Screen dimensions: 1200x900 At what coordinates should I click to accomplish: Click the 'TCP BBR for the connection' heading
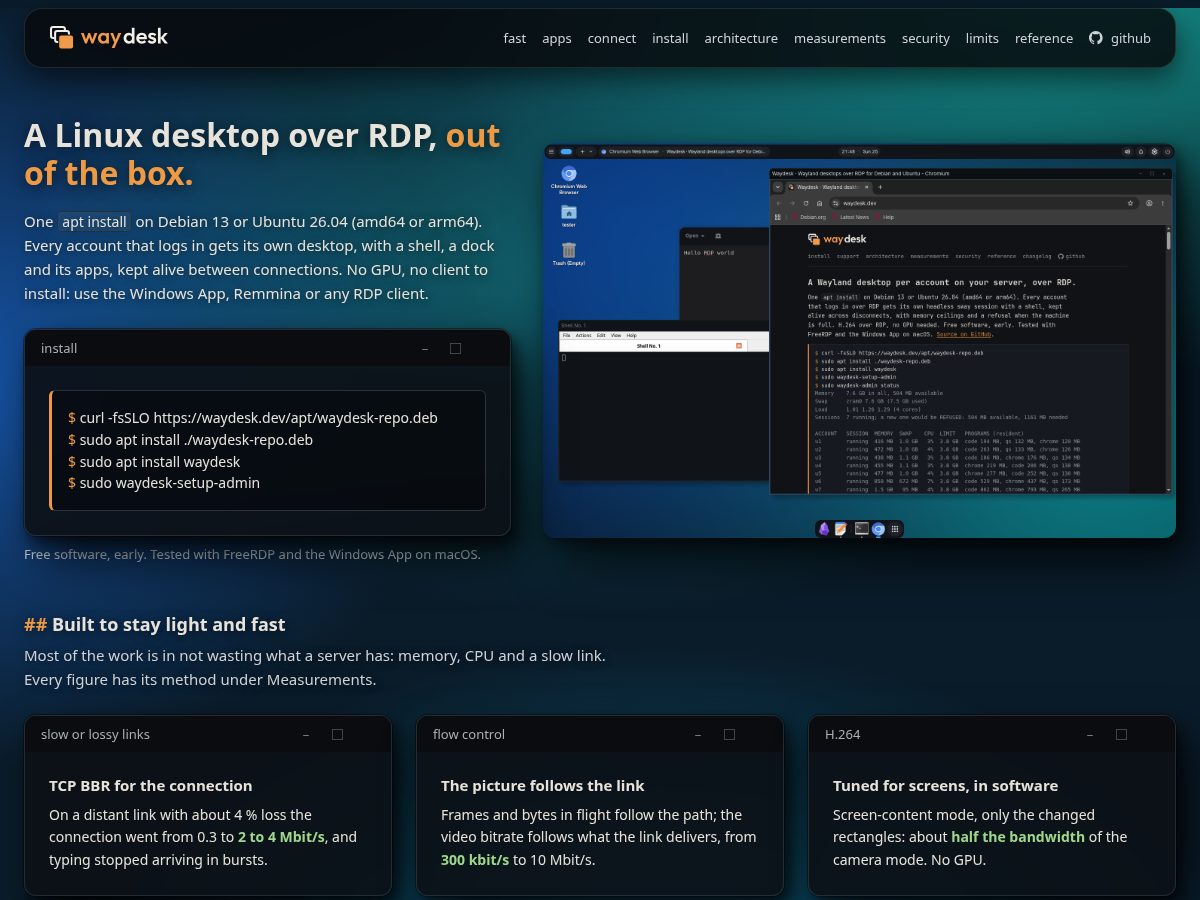click(x=151, y=786)
